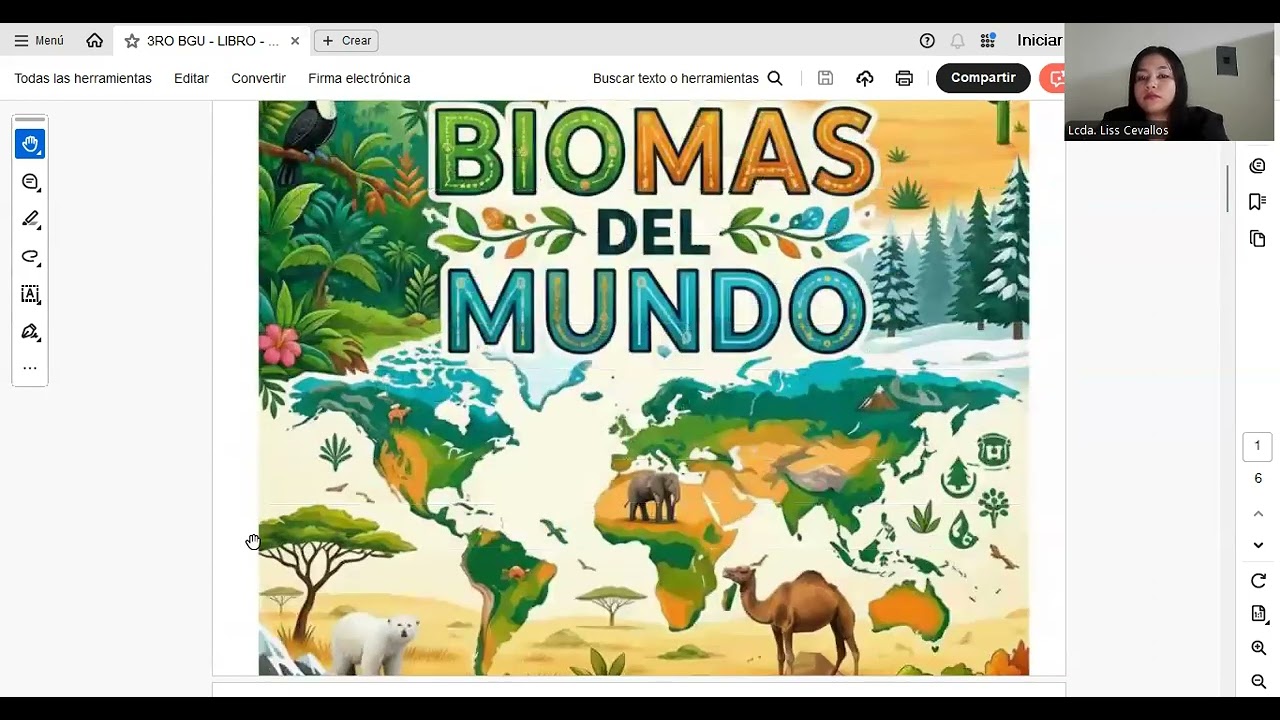Image resolution: width=1280 pixels, height=720 pixels.
Task: Switch to the 3RO BGU - LIBRO tab
Action: pos(212,41)
